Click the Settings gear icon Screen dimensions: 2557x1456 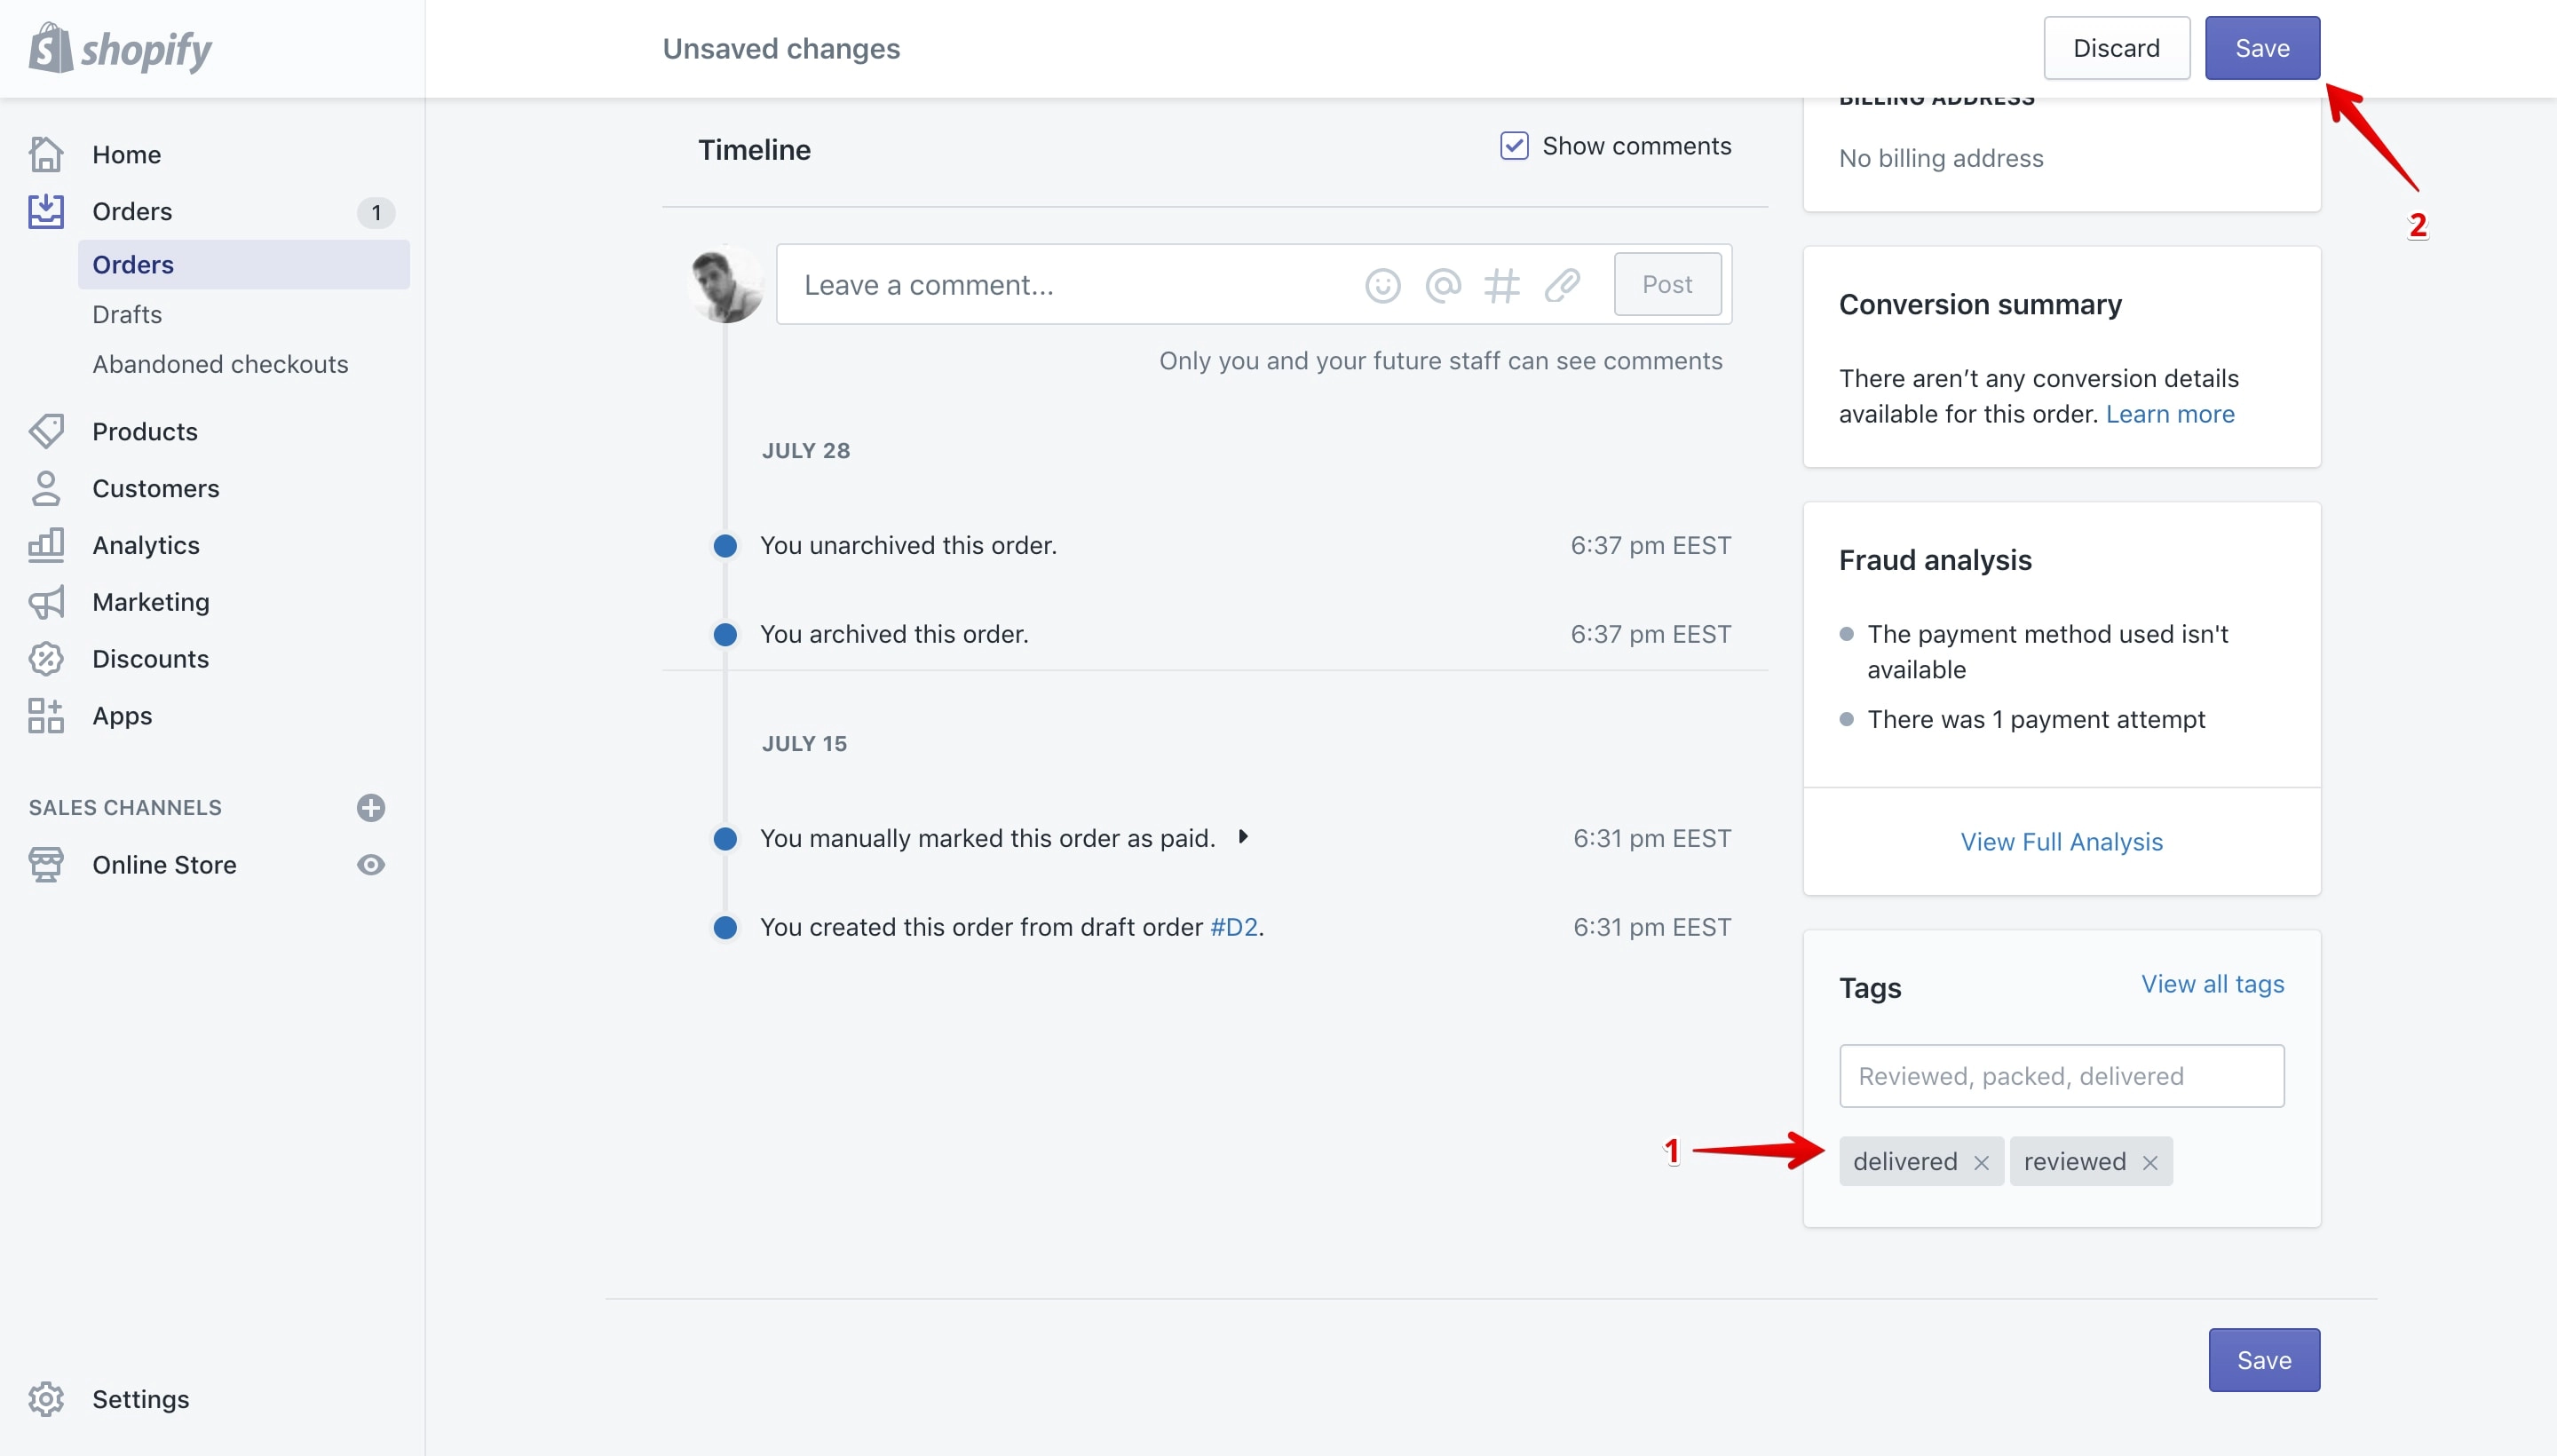pos(46,1399)
